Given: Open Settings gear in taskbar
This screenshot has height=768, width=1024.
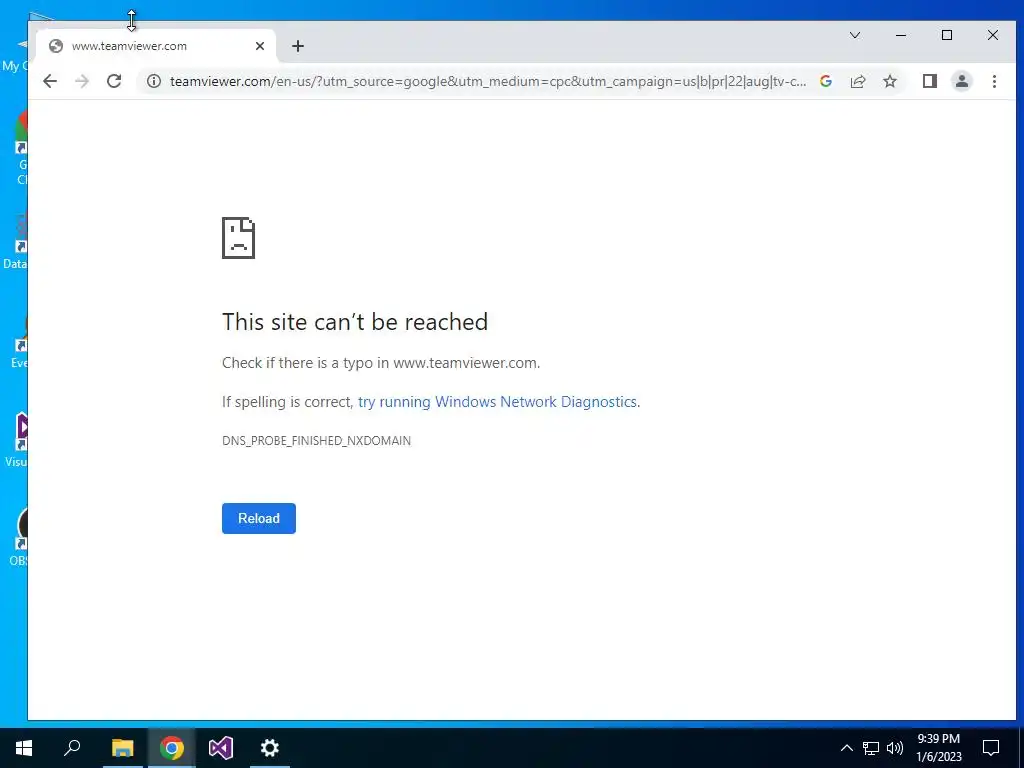Looking at the screenshot, I should click(x=270, y=748).
